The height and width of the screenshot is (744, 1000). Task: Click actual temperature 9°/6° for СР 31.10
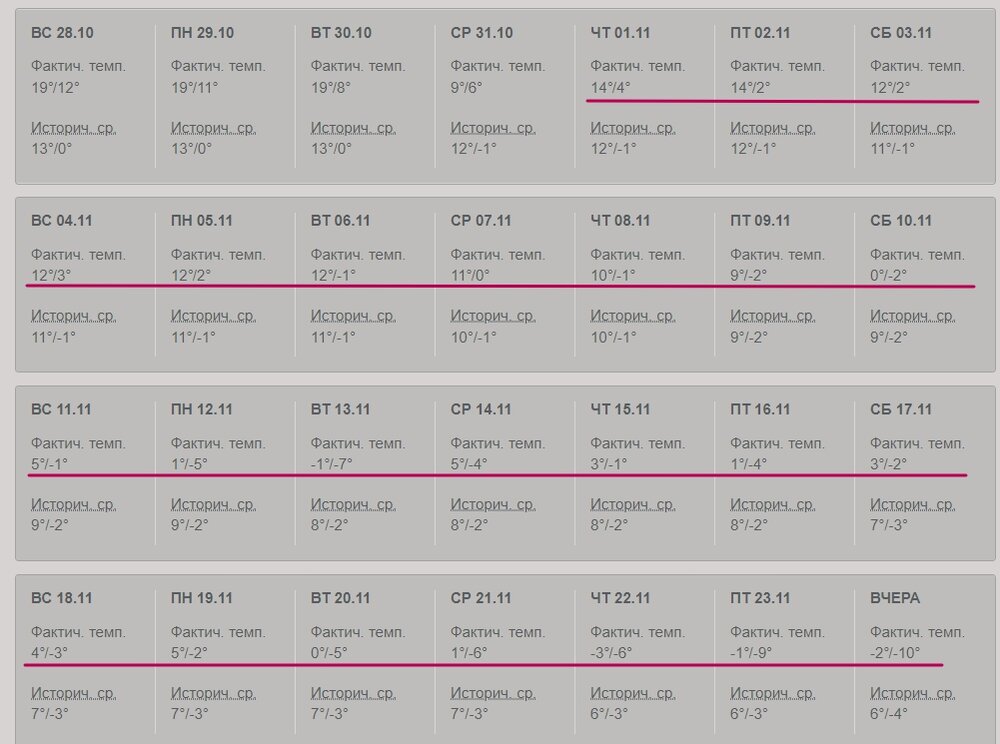pos(466,87)
